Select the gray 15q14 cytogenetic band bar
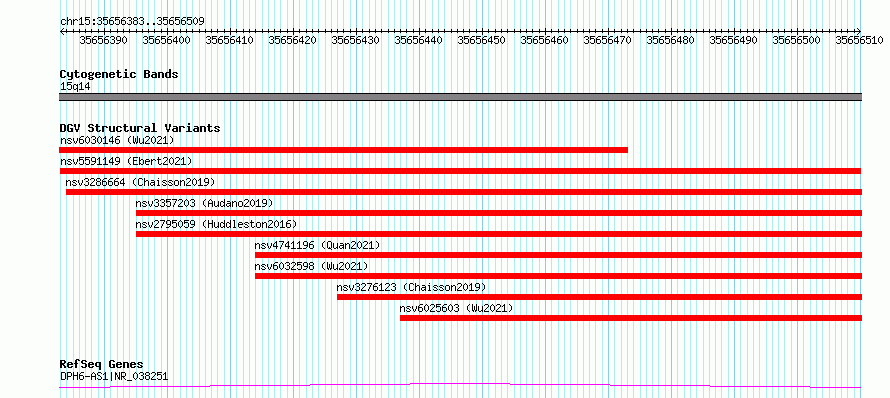Image resolution: width=890 pixels, height=398 pixels. (x=460, y=97)
